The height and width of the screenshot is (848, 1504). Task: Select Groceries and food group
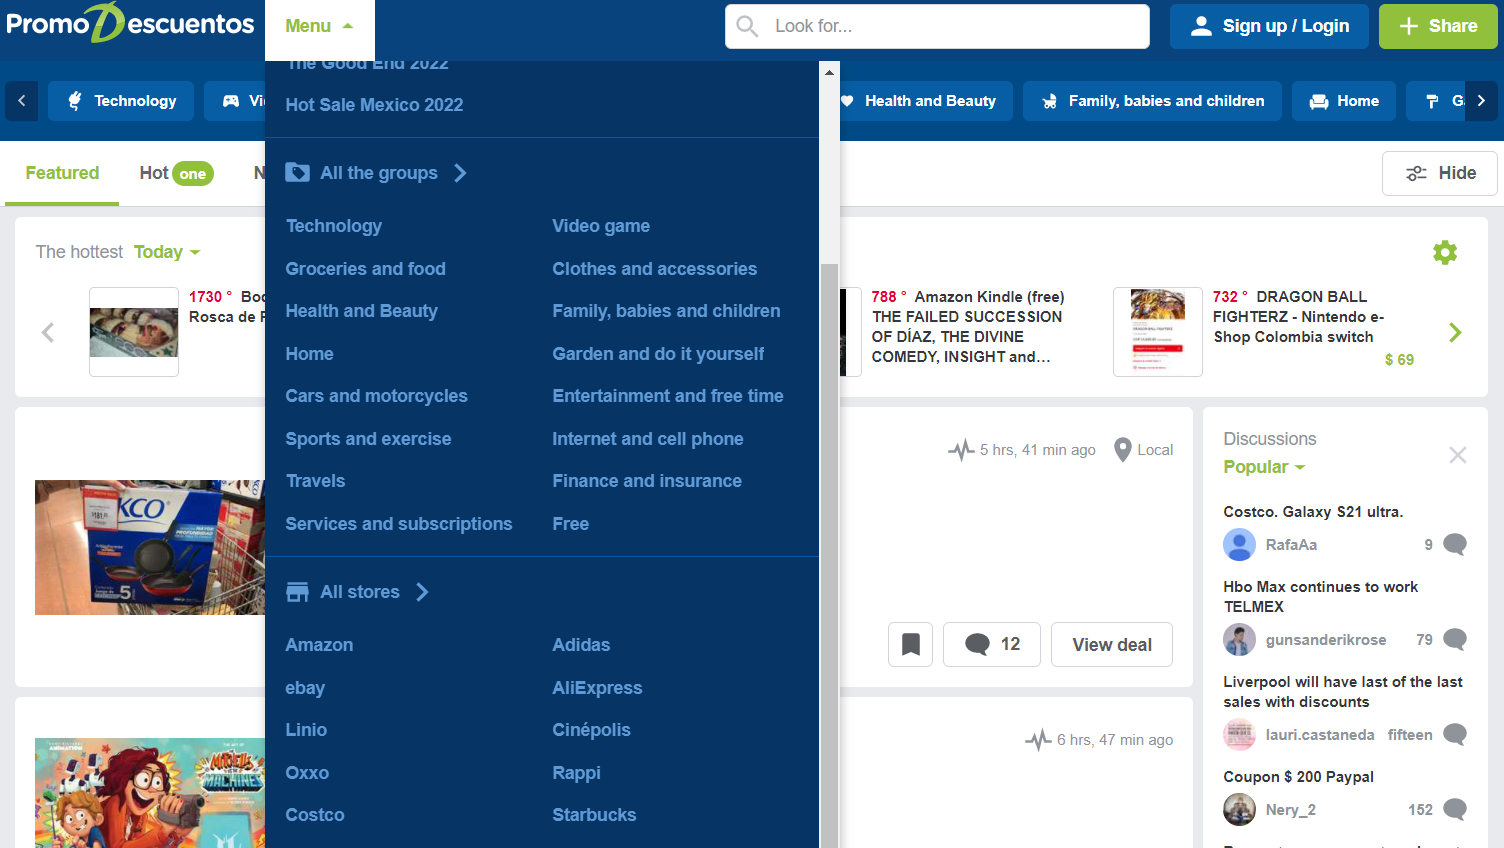365,269
